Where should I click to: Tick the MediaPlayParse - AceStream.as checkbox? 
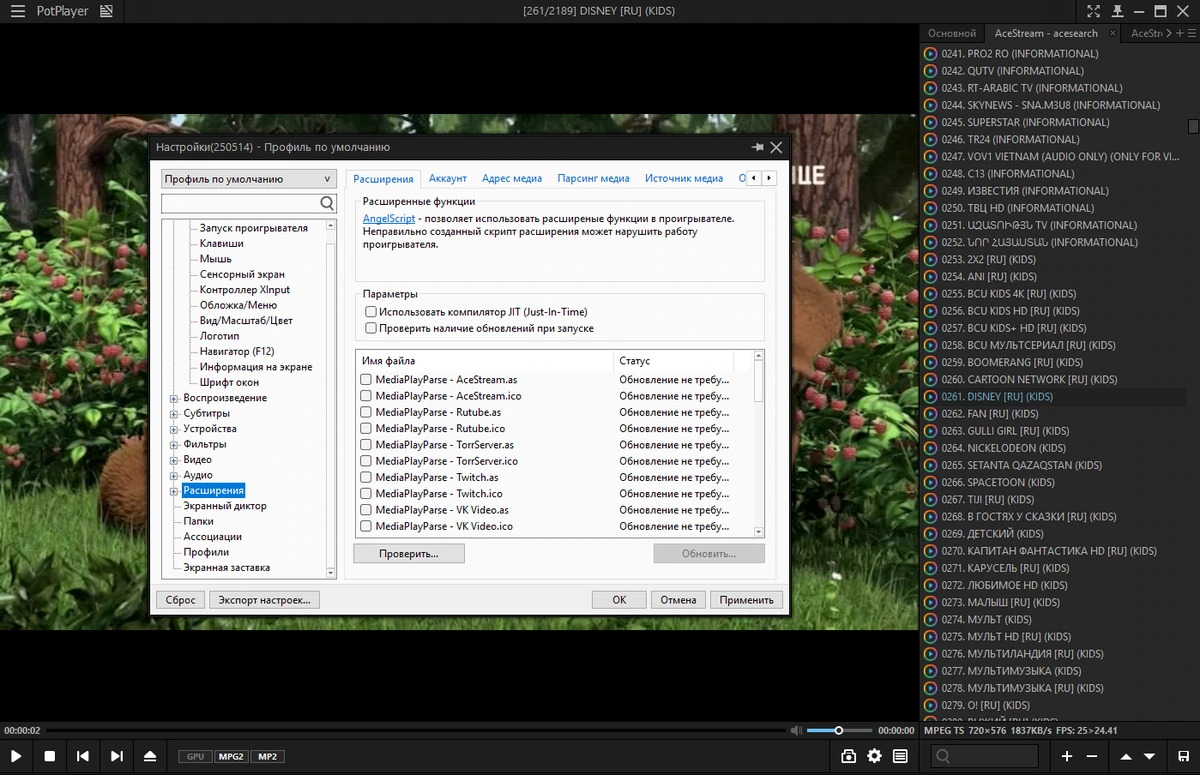[x=366, y=380]
